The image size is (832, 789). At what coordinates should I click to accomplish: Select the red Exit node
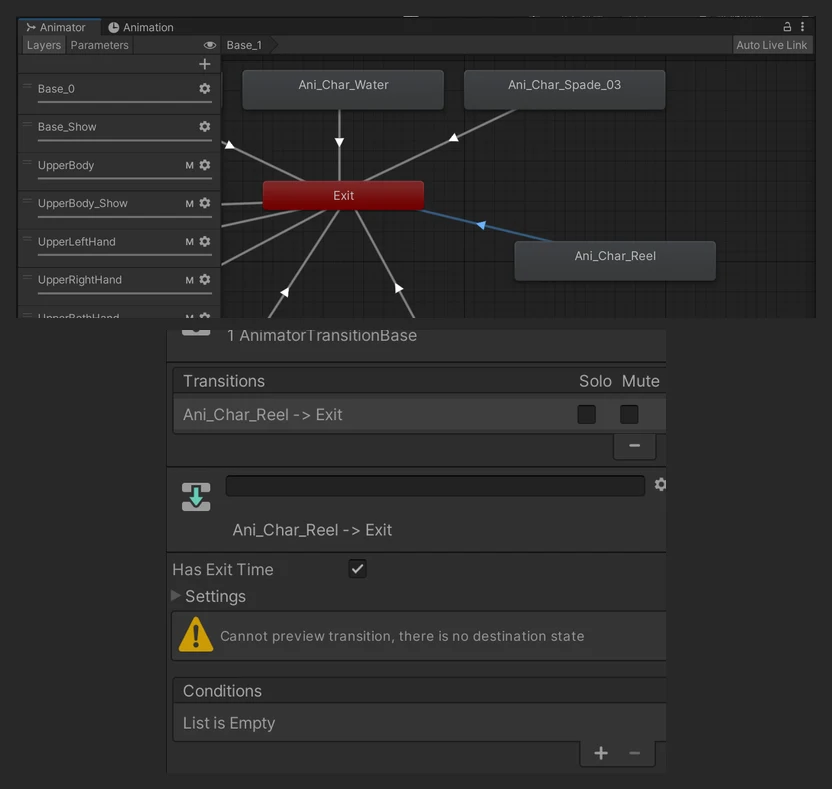coord(343,195)
